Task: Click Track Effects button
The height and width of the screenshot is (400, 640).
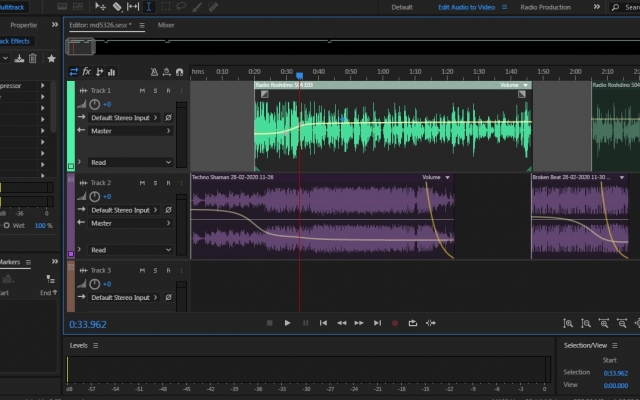Action: click(x=16, y=41)
